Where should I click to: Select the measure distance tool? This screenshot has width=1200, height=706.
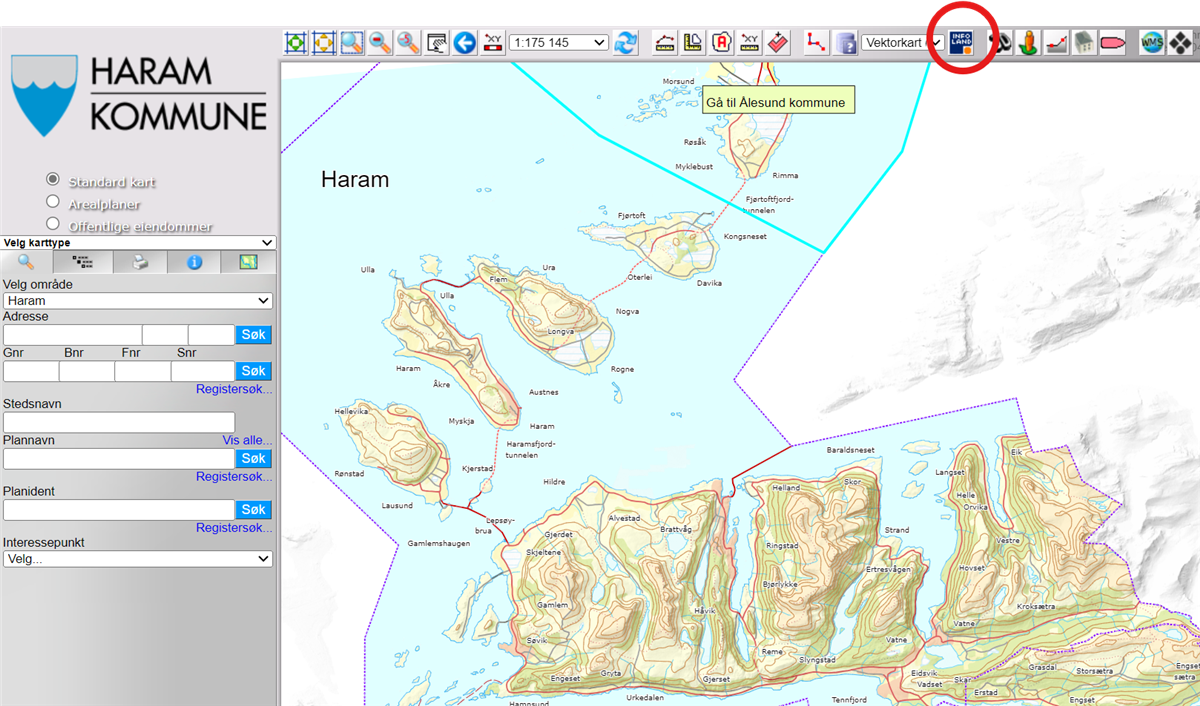click(665, 43)
